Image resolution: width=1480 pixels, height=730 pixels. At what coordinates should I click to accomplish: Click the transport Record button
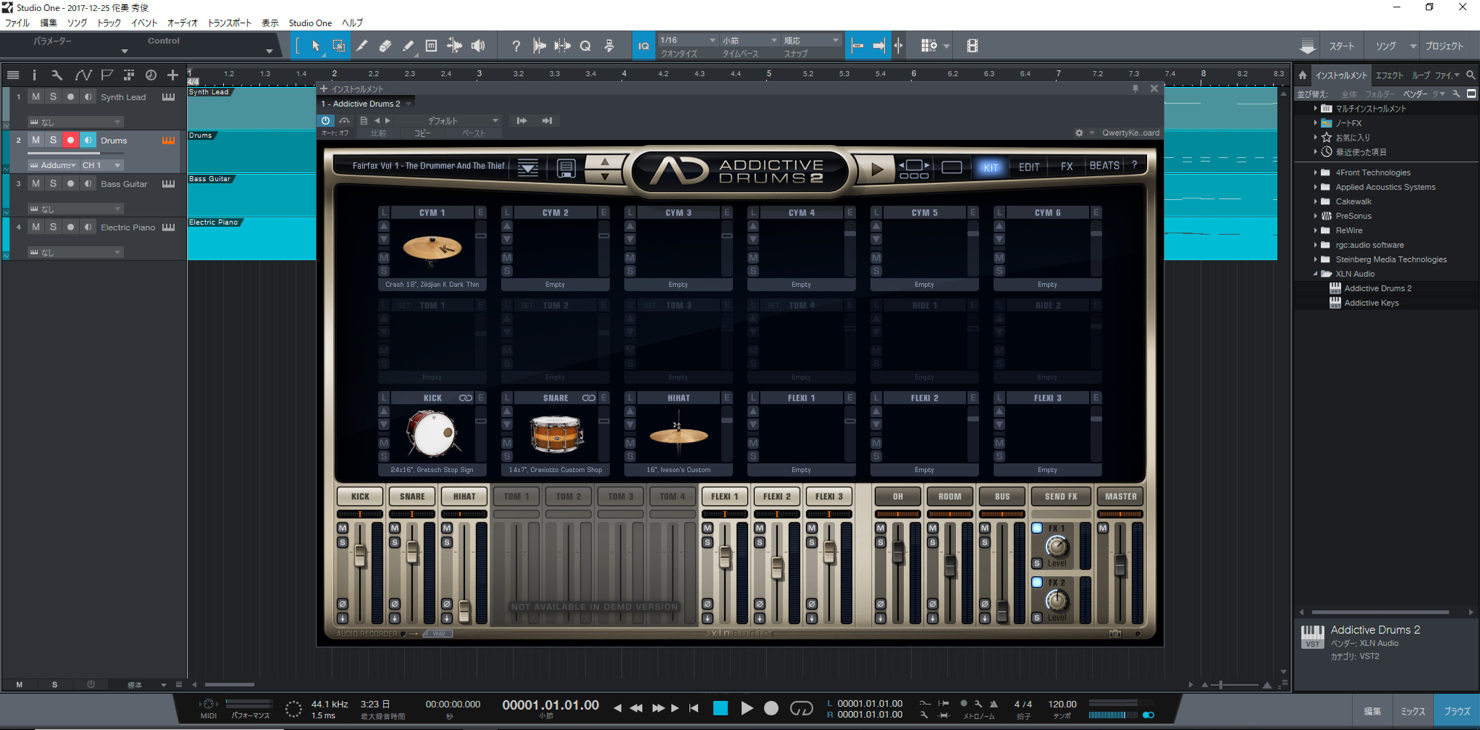771,708
